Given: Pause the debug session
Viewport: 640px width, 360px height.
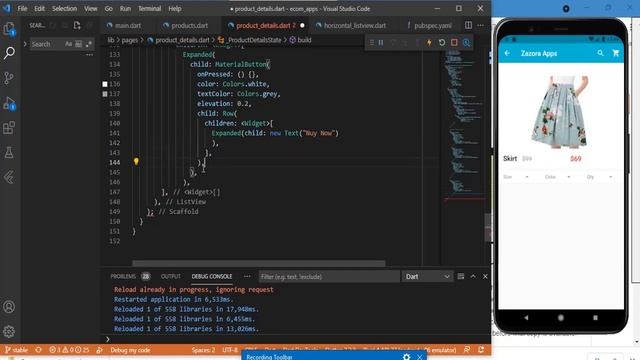Looking at the screenshot, I should pos(381,42).
